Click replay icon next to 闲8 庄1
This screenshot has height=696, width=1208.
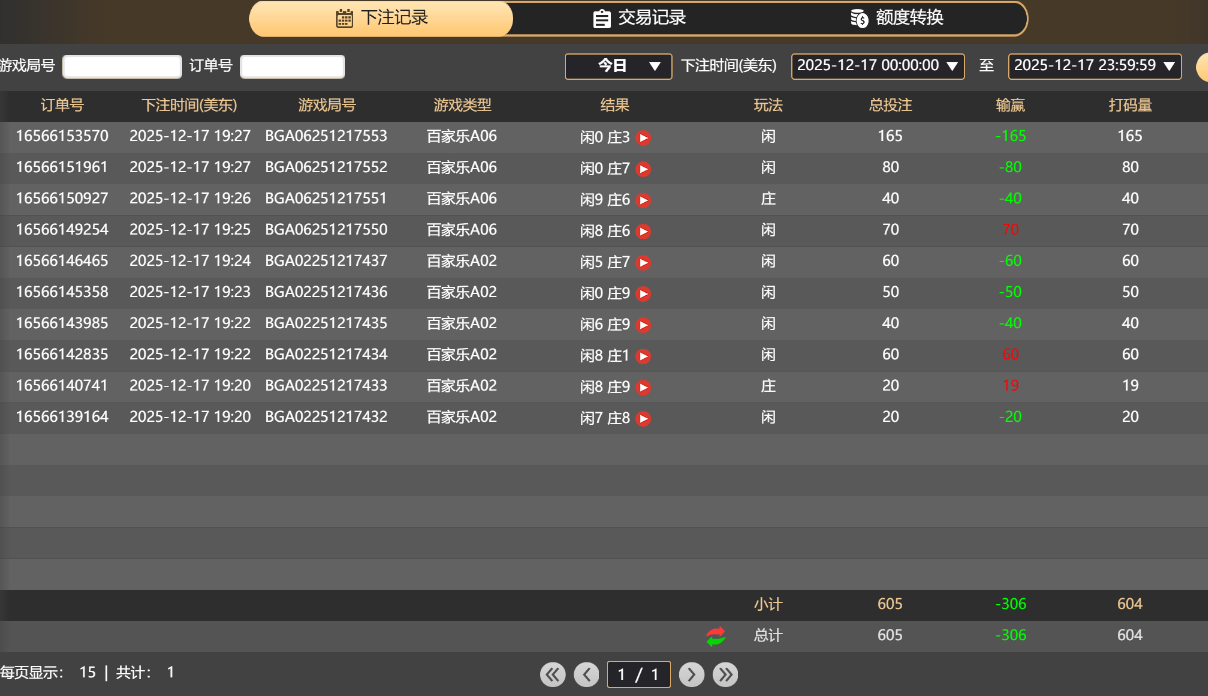click(644, 356)
